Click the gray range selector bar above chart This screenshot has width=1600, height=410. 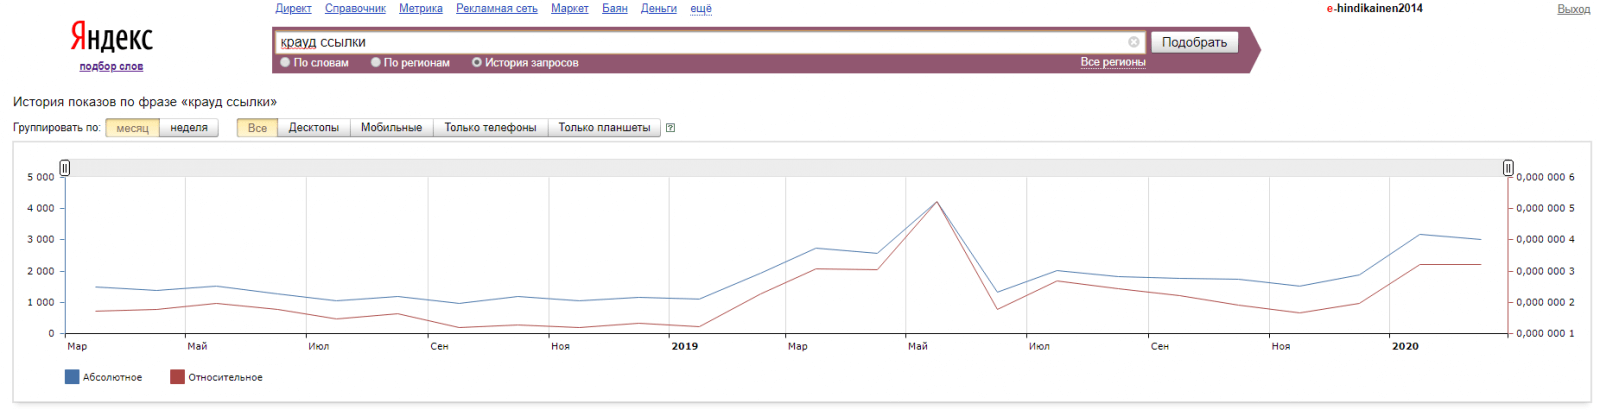click(786, 168)
